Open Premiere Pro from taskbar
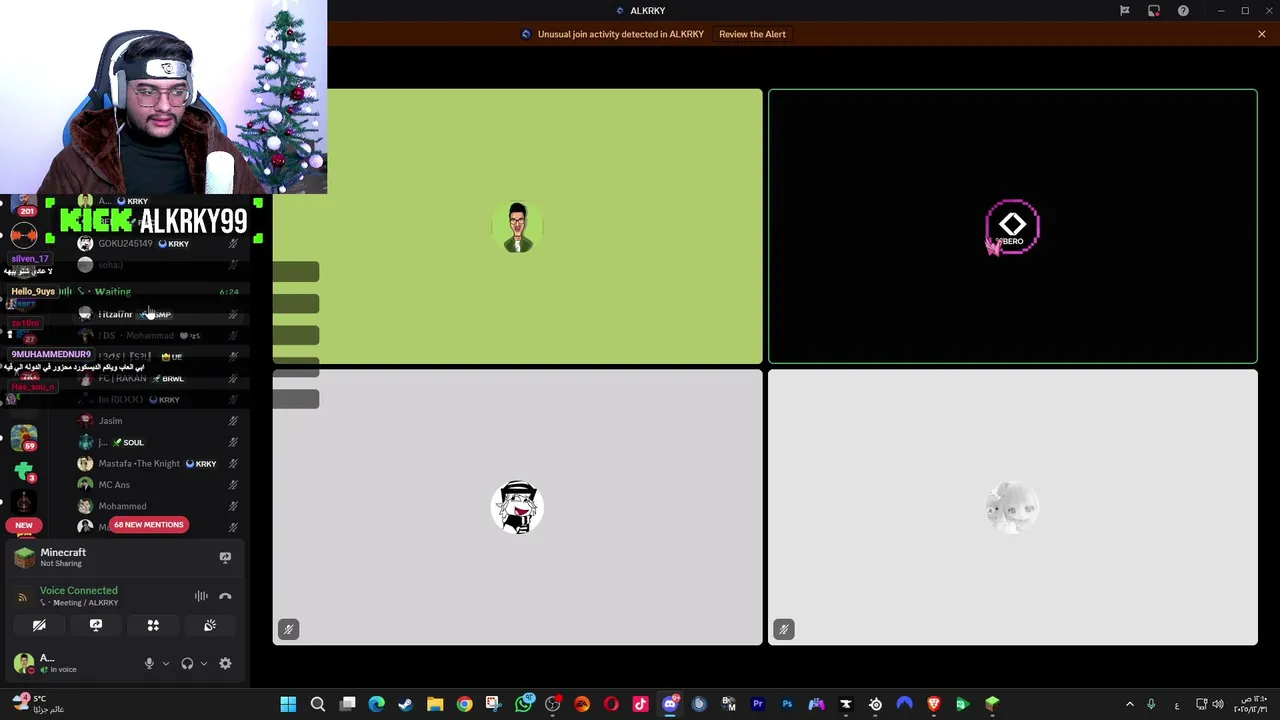This screenshot has height=720, width=1280. 758,705
